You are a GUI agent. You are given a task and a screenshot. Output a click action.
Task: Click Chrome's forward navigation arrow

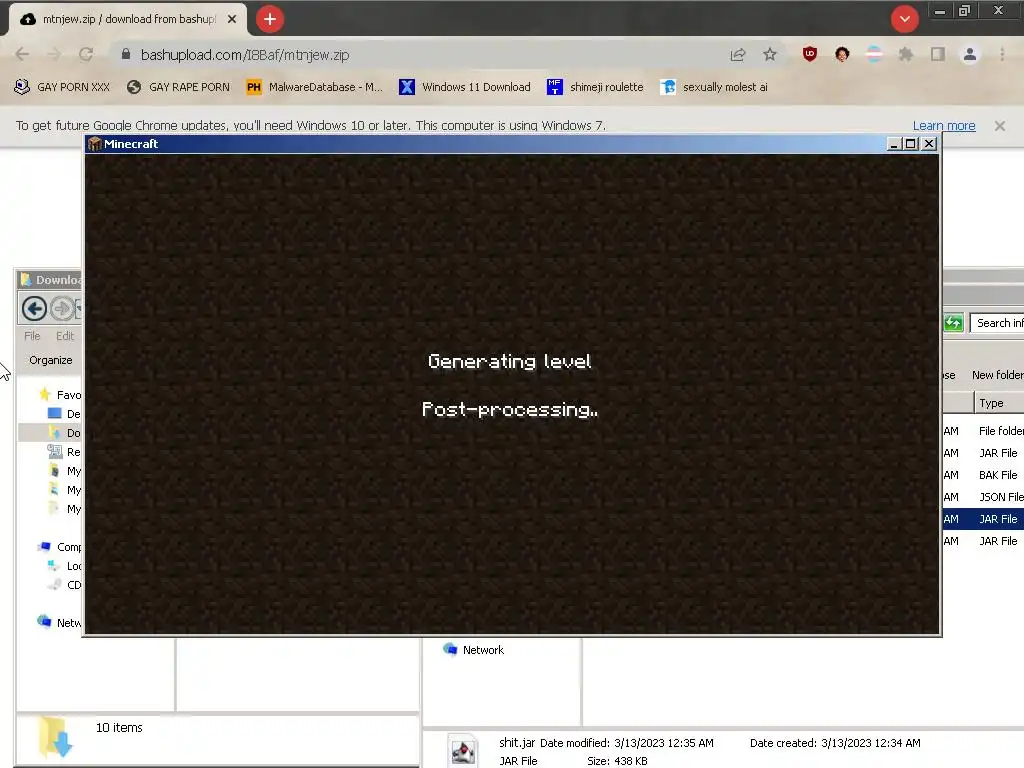pyautogui.click(x=54, y=55)
